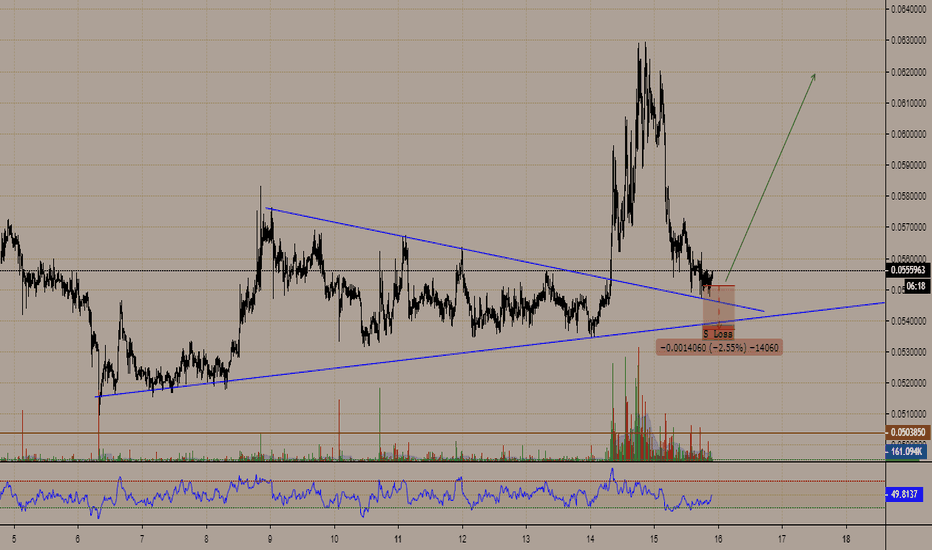The width and height of the screenshot is (932, 550).
Task: Click the -0.0014060 (-2.55%) -14060 risk label
Action: (719, 348)
